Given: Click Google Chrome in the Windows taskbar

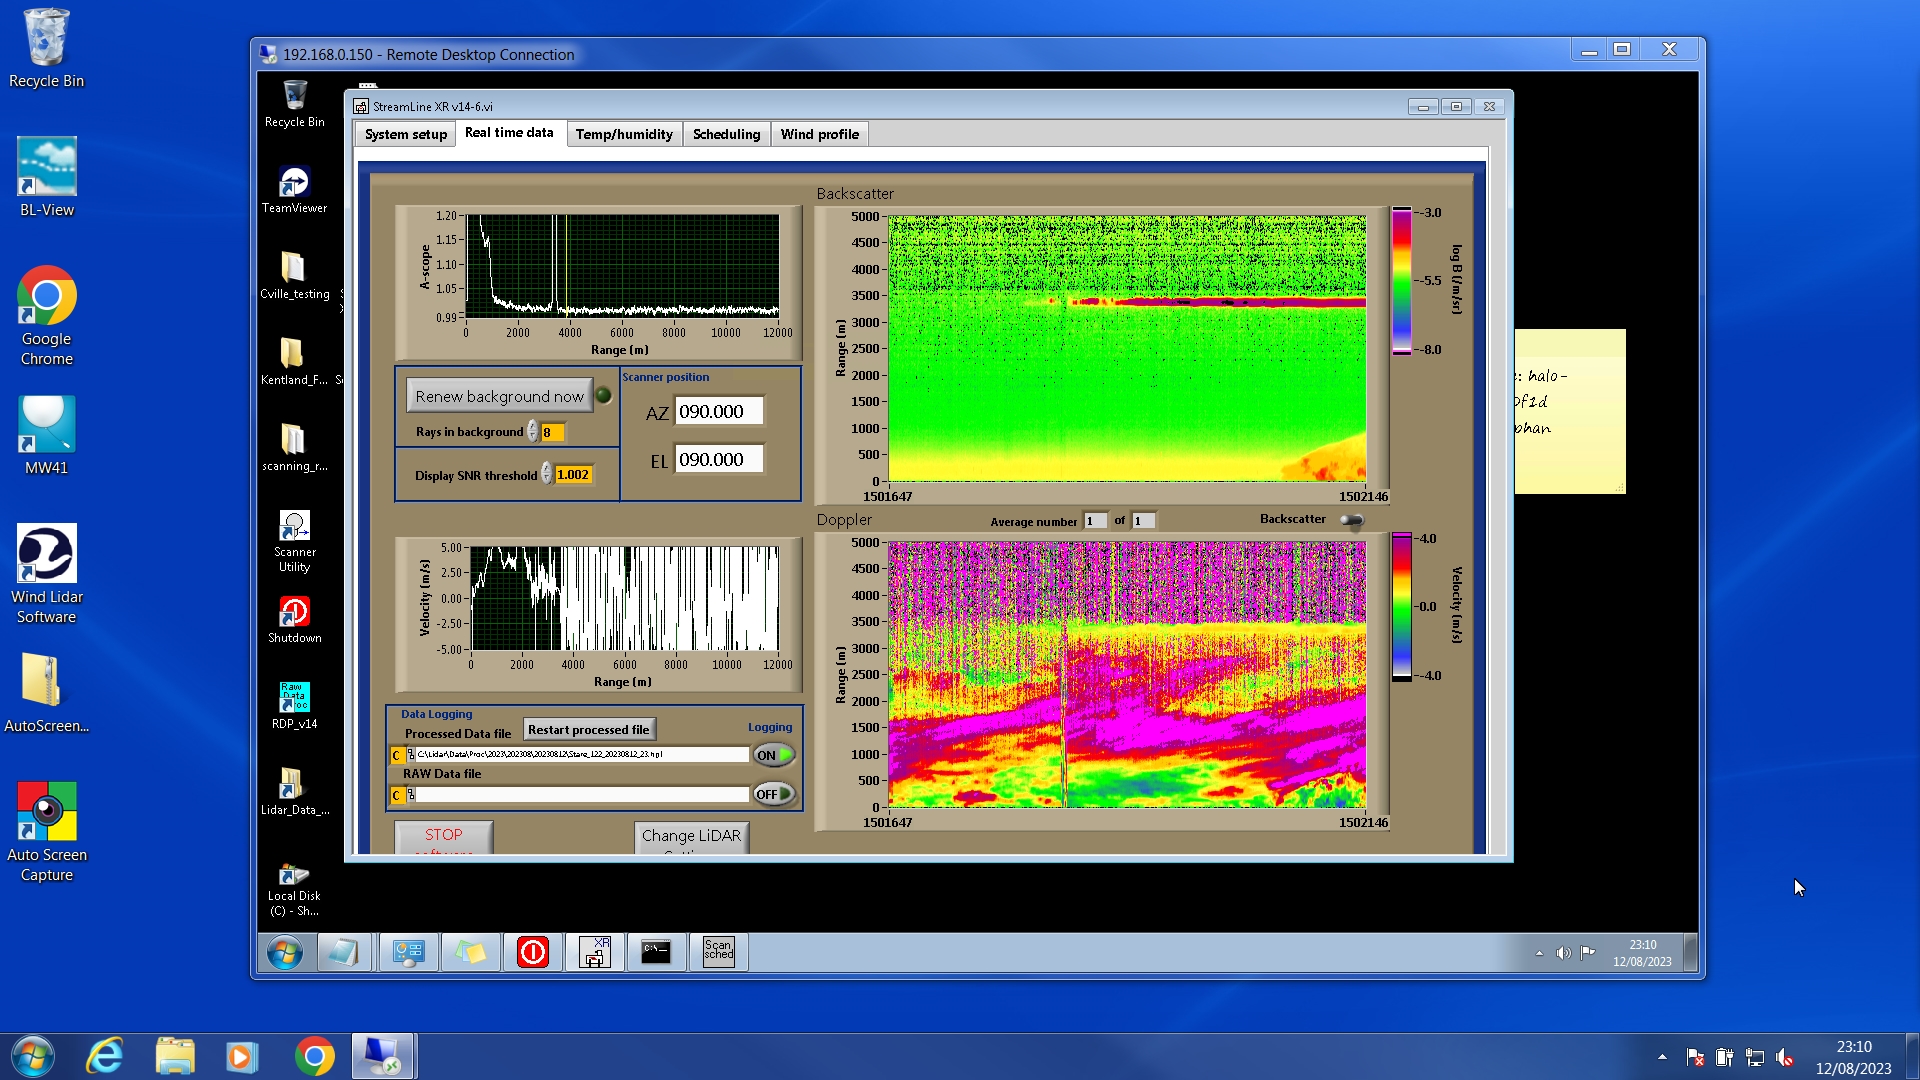Looking at the screenshot, I should click(314, 1056).
